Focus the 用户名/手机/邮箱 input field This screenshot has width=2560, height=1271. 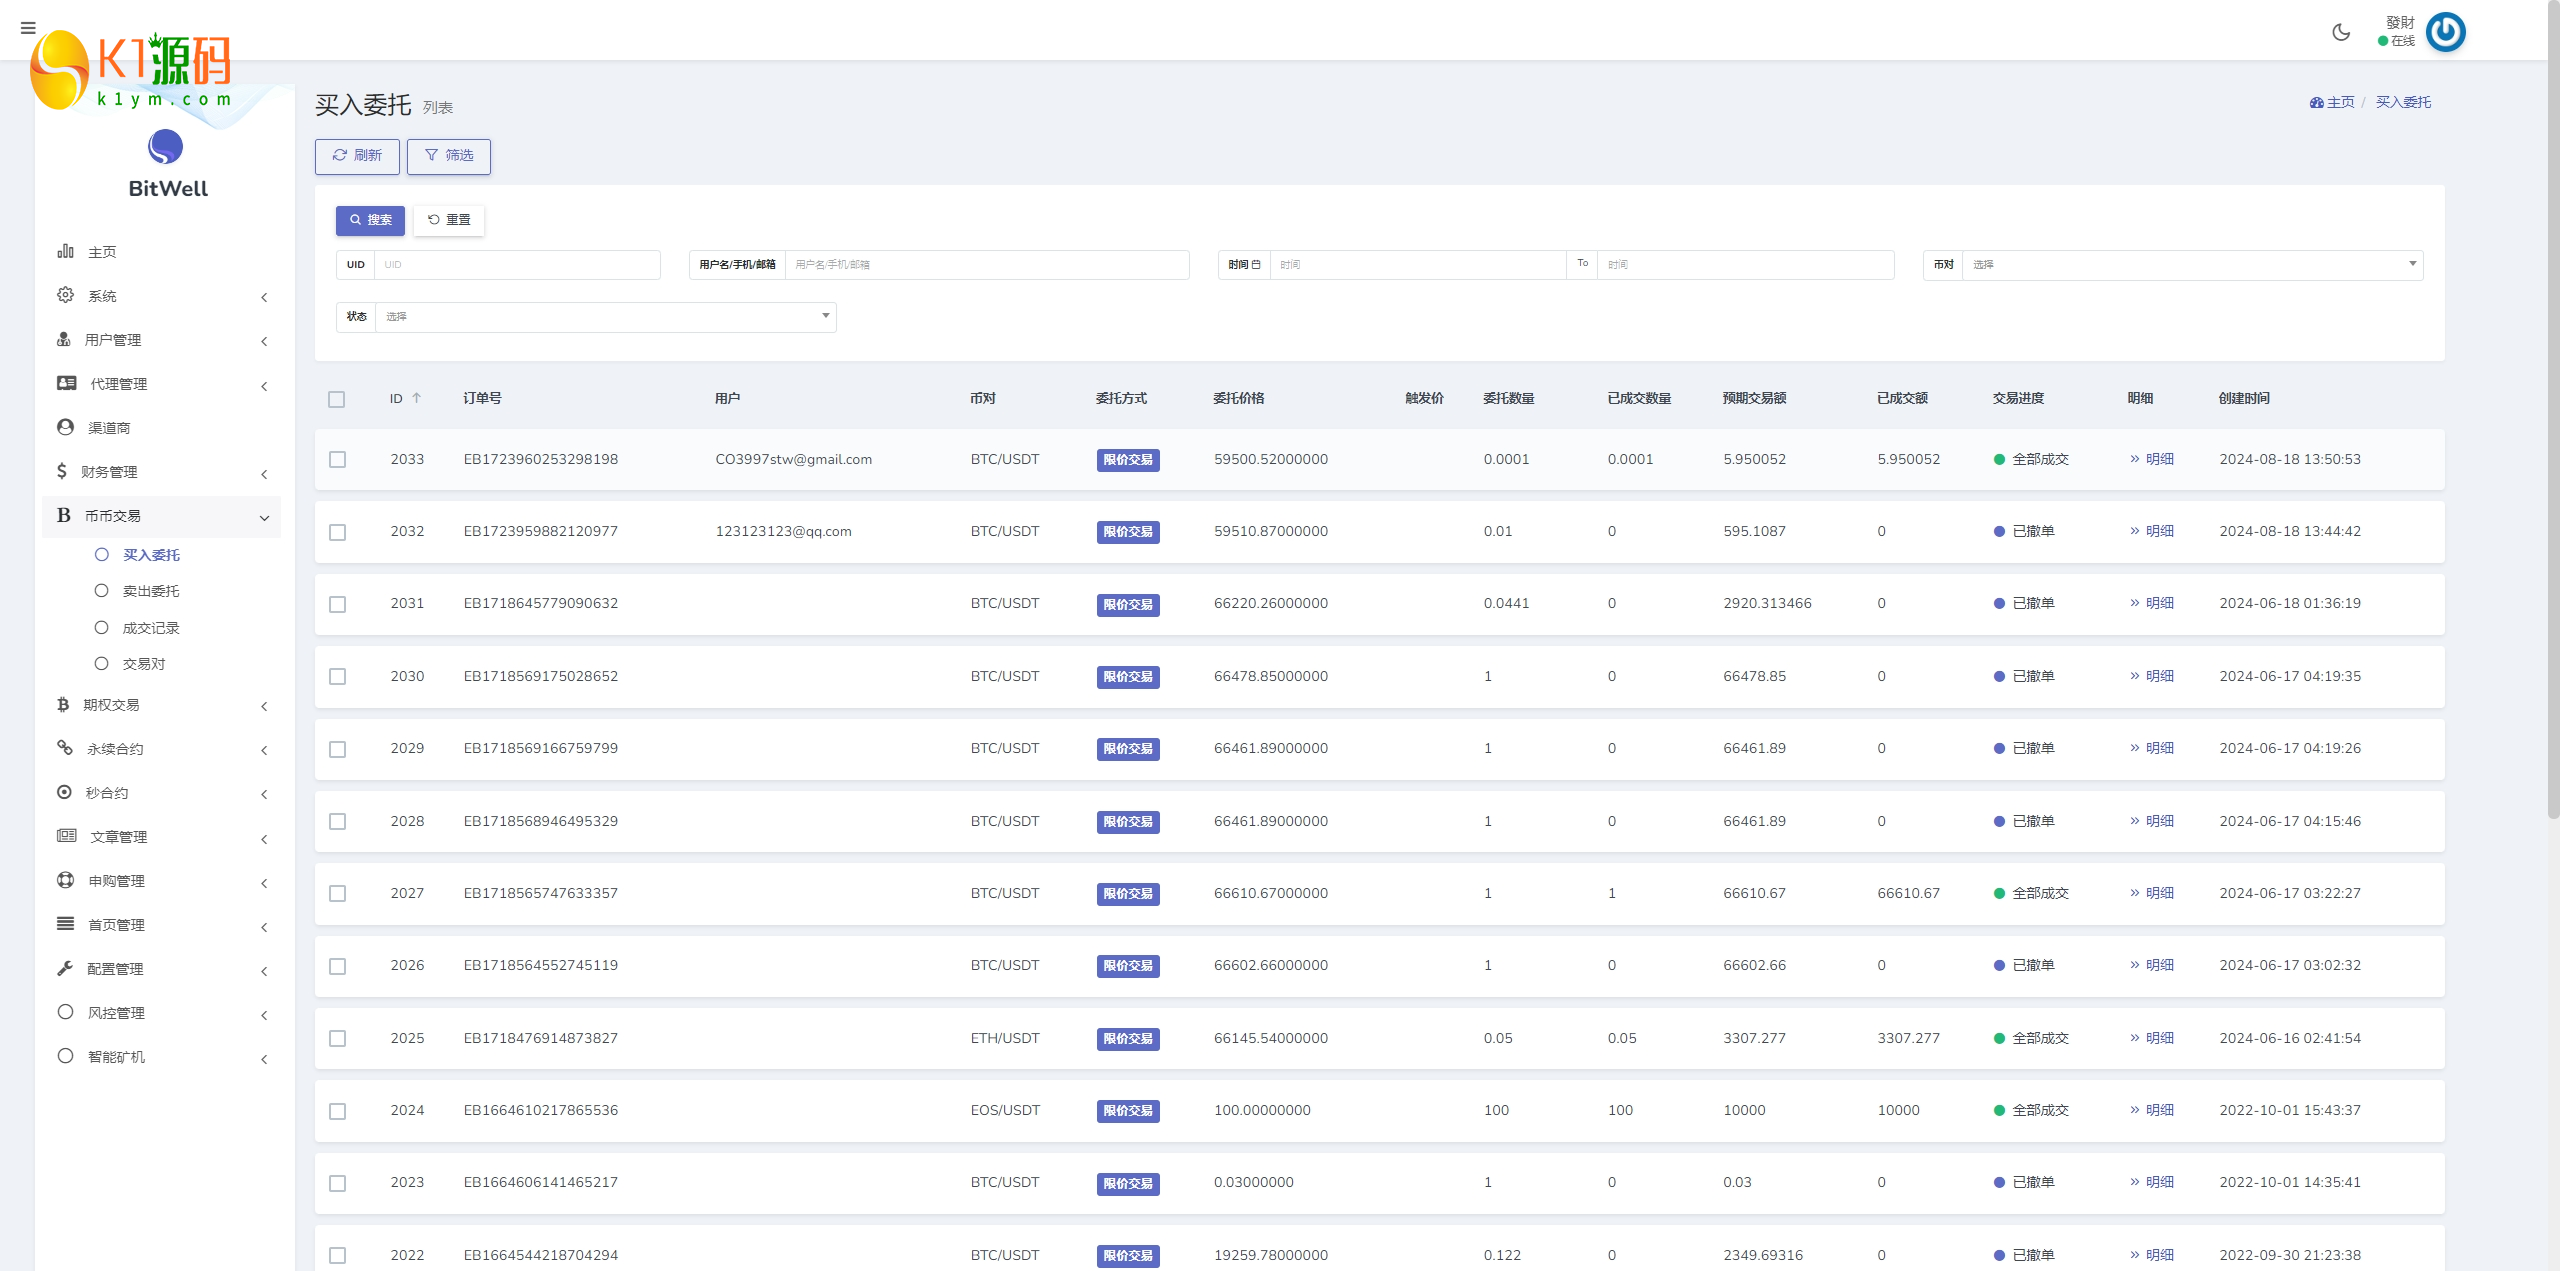[x=987, y=265]
